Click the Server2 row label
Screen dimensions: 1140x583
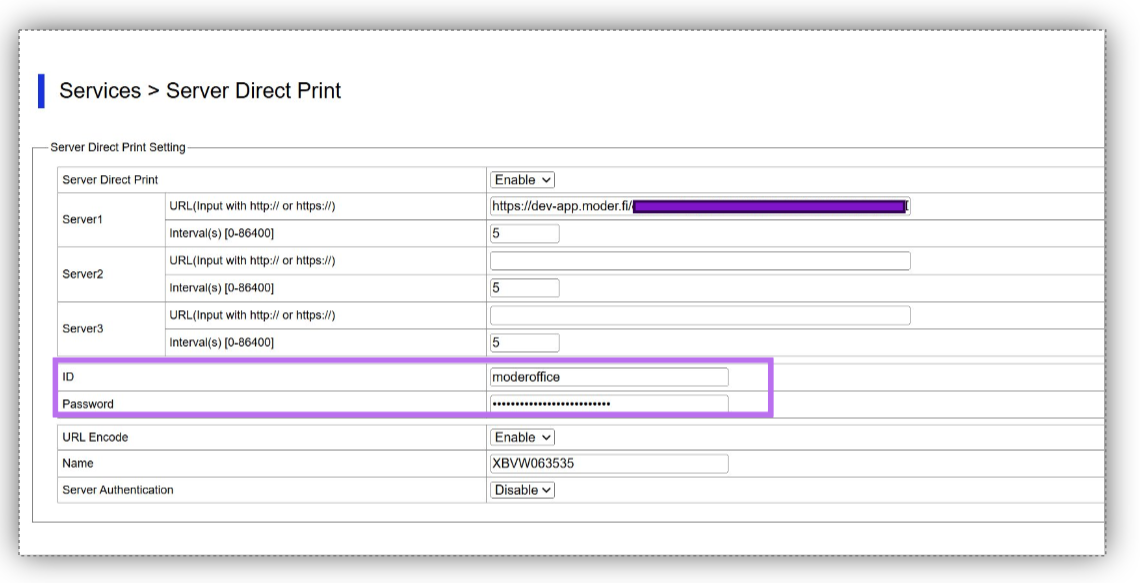pos(83,274)
